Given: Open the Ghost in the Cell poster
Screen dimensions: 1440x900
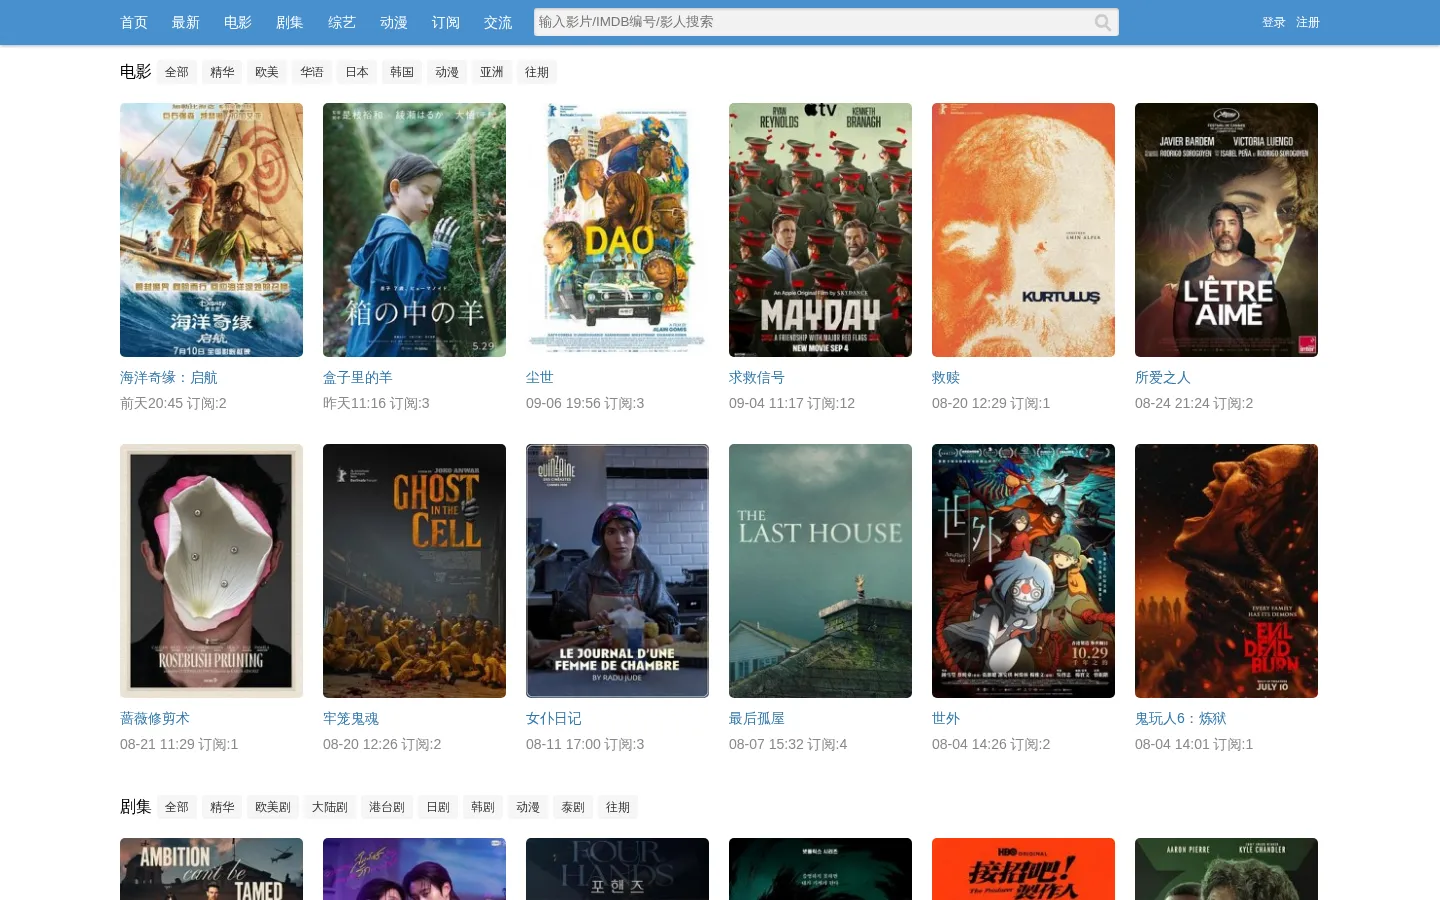Looking at the screenshot, I should click(414, 571).
